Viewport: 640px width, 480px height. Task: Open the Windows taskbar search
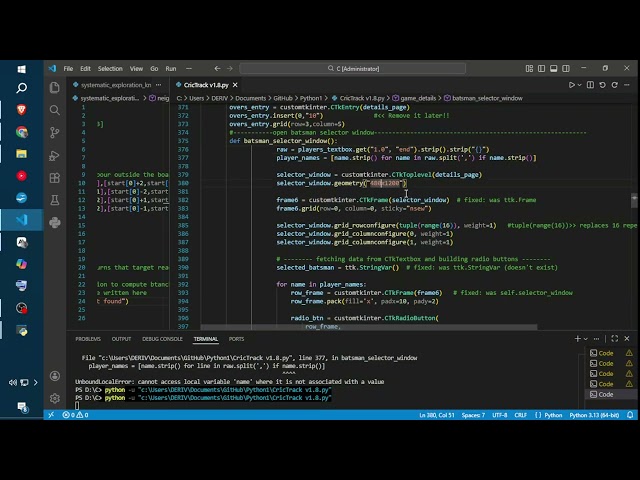point(22,88)
